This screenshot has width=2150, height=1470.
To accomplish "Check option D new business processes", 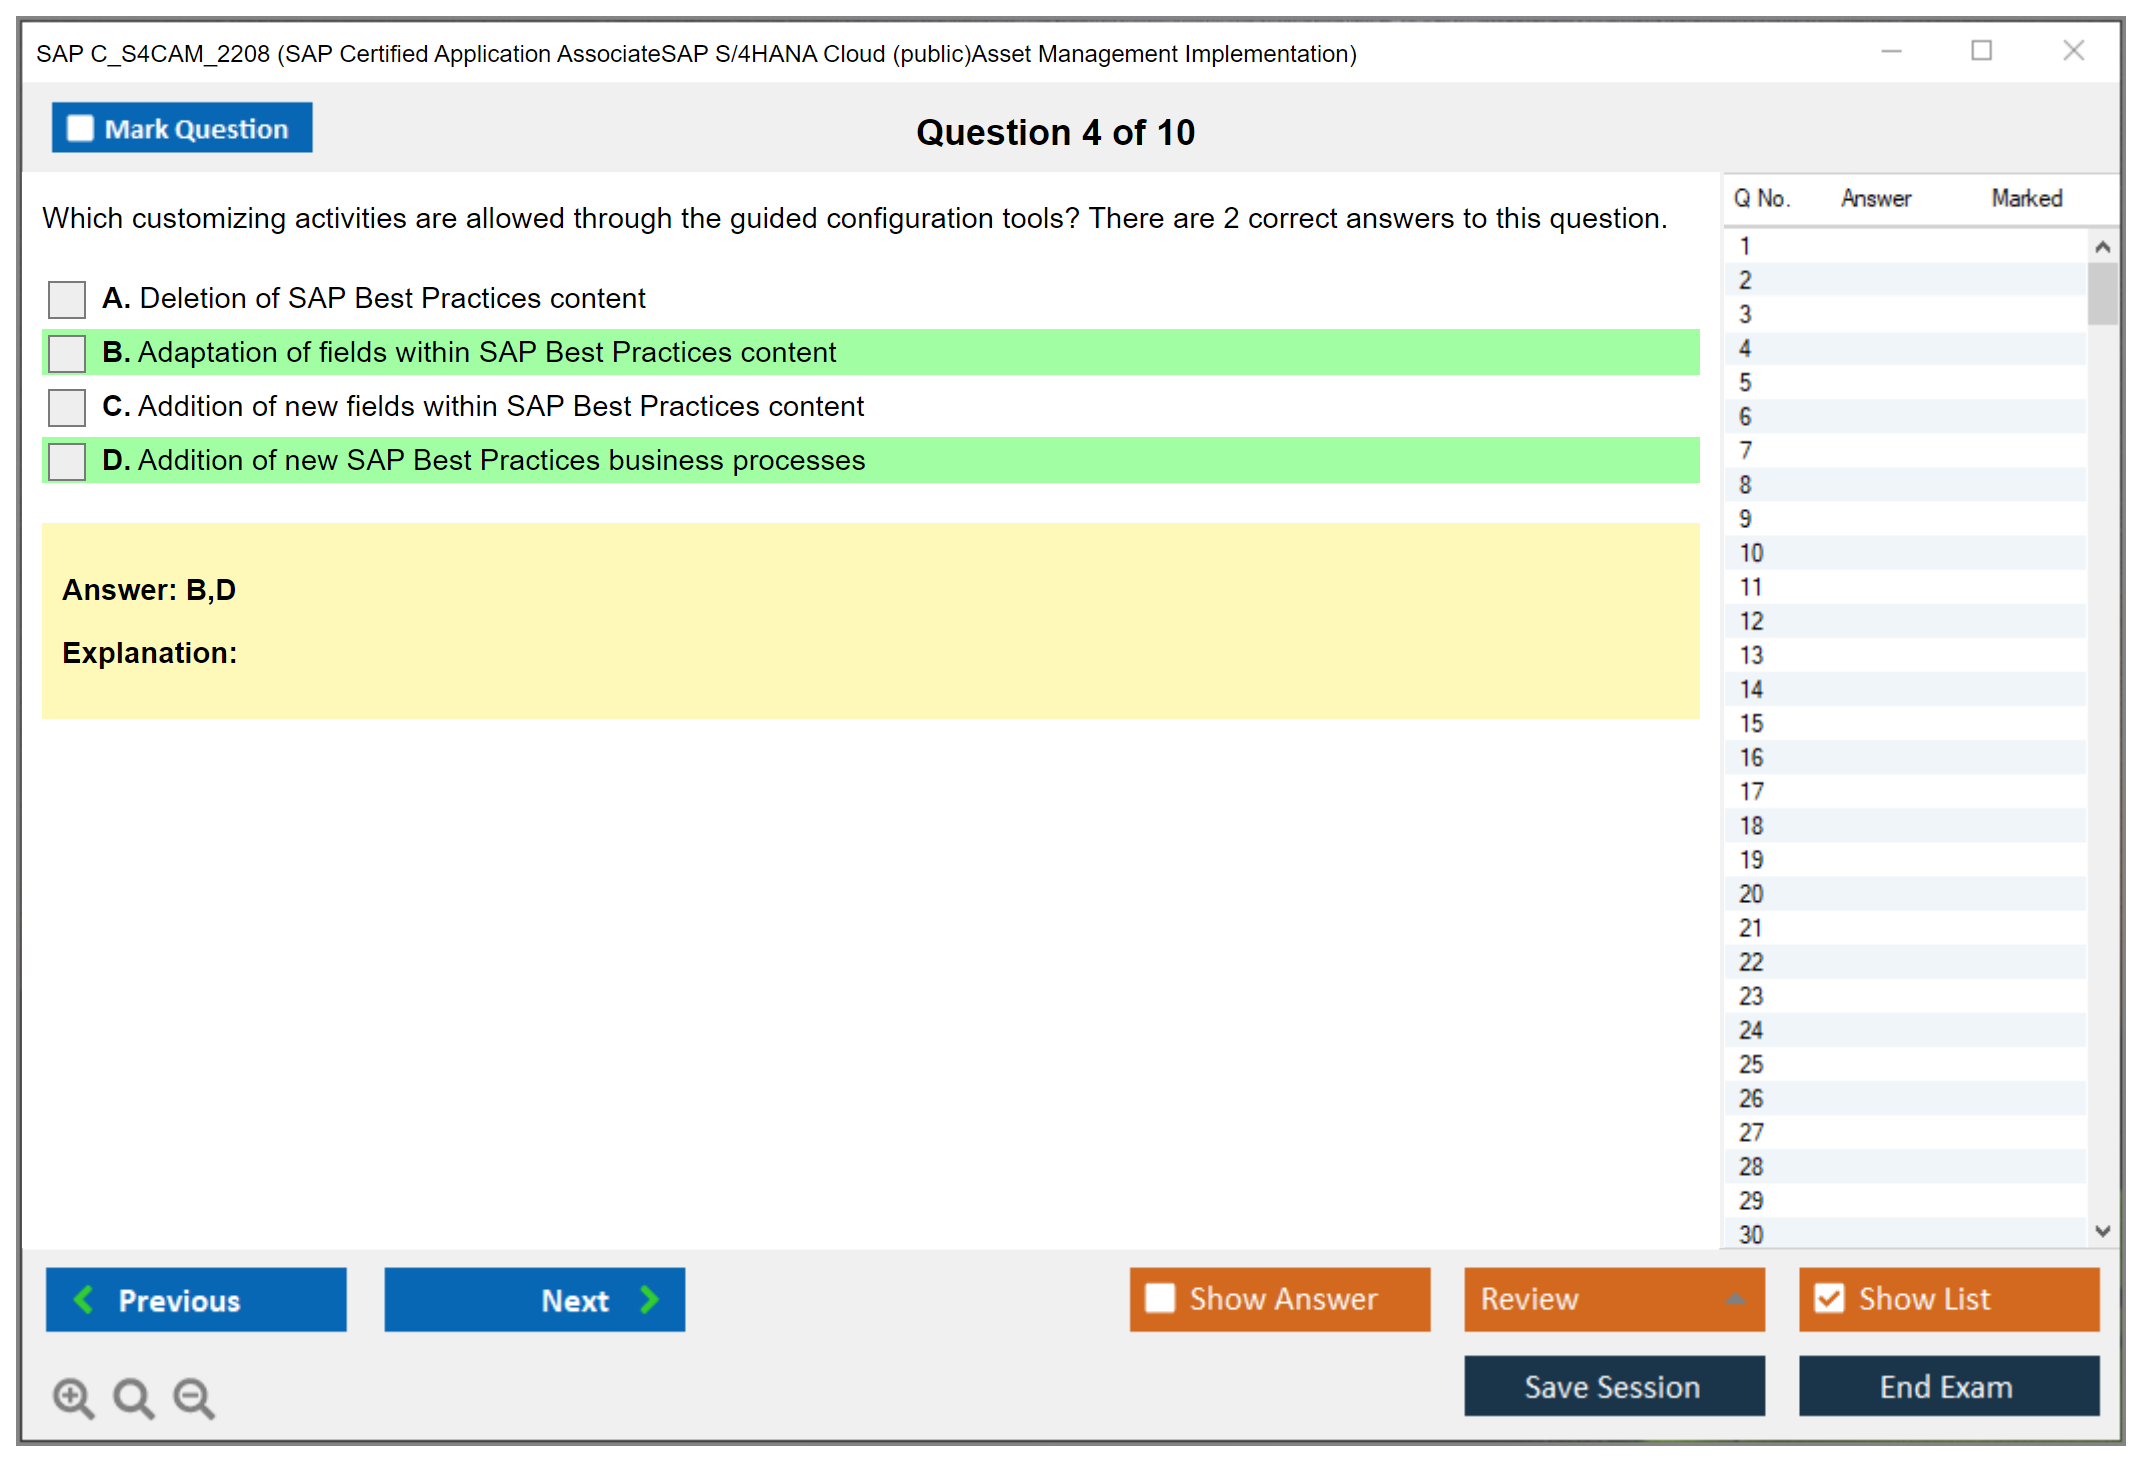I will 67,460.
